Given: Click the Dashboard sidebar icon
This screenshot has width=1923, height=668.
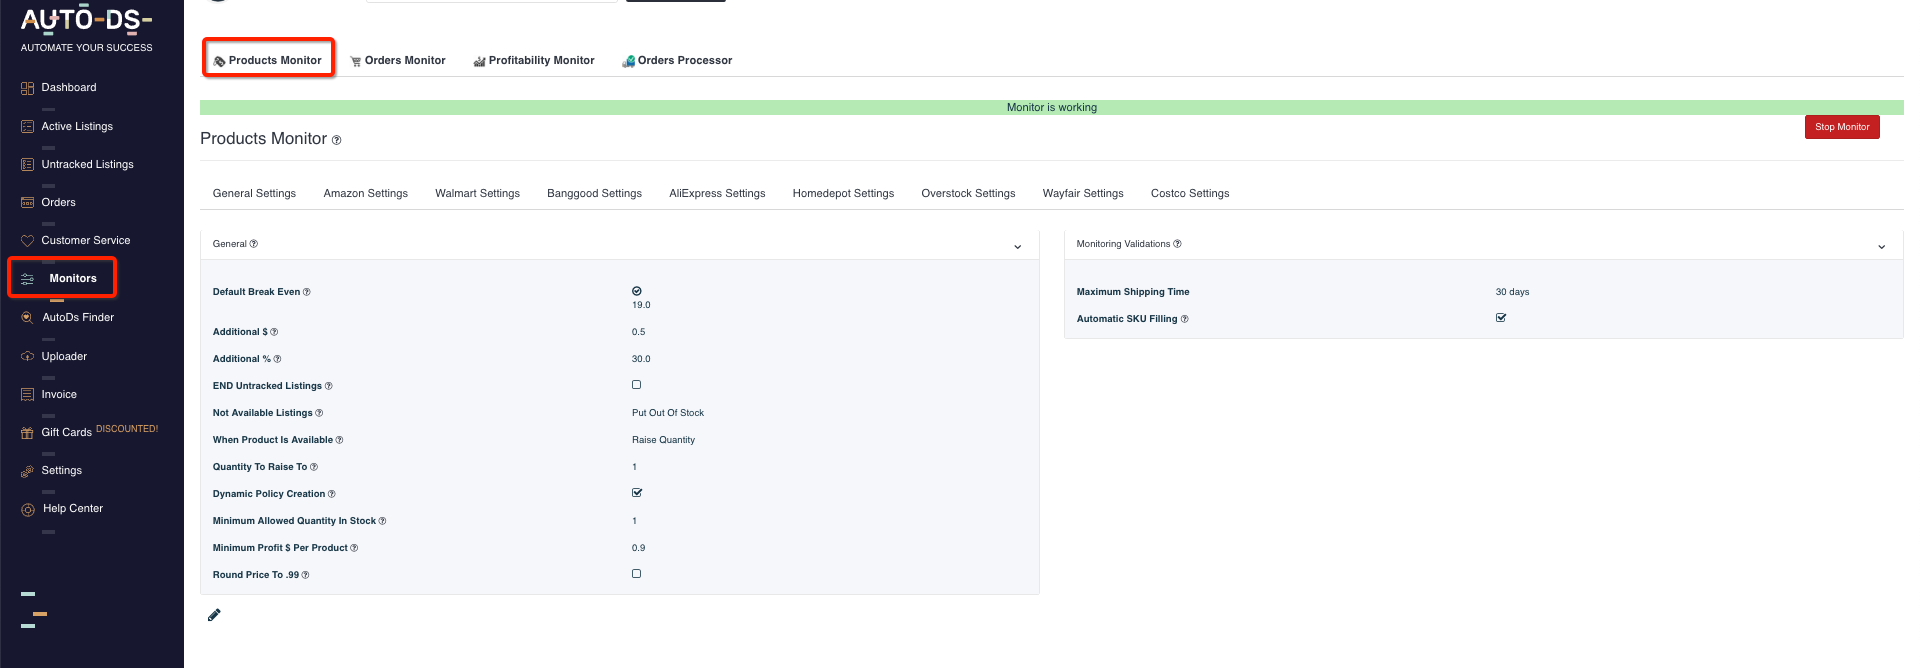Looking at the screenshot, I should pyautogui.click(x=27, y=88).
